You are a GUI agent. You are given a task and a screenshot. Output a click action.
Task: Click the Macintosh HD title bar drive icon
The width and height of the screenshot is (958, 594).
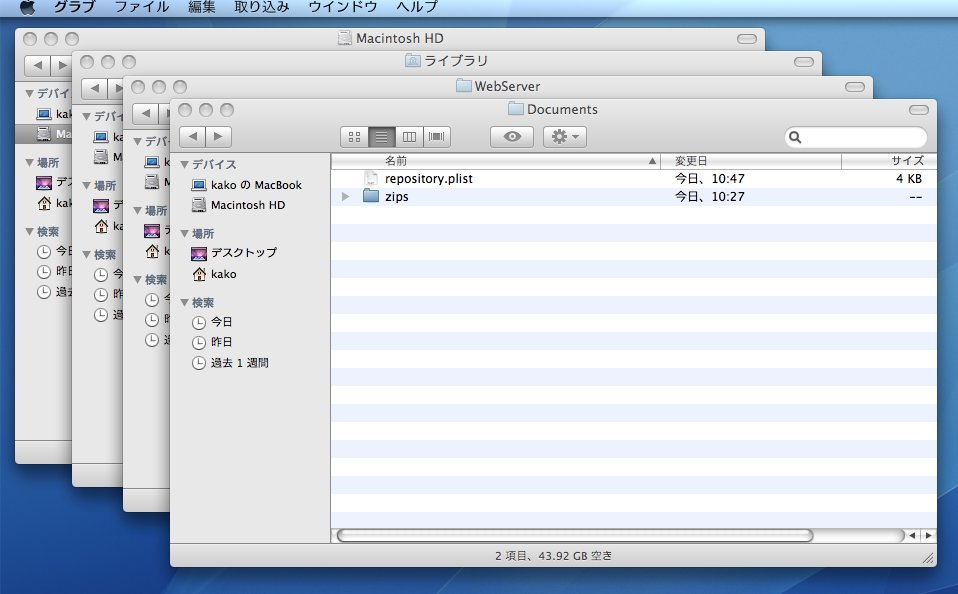345,38
